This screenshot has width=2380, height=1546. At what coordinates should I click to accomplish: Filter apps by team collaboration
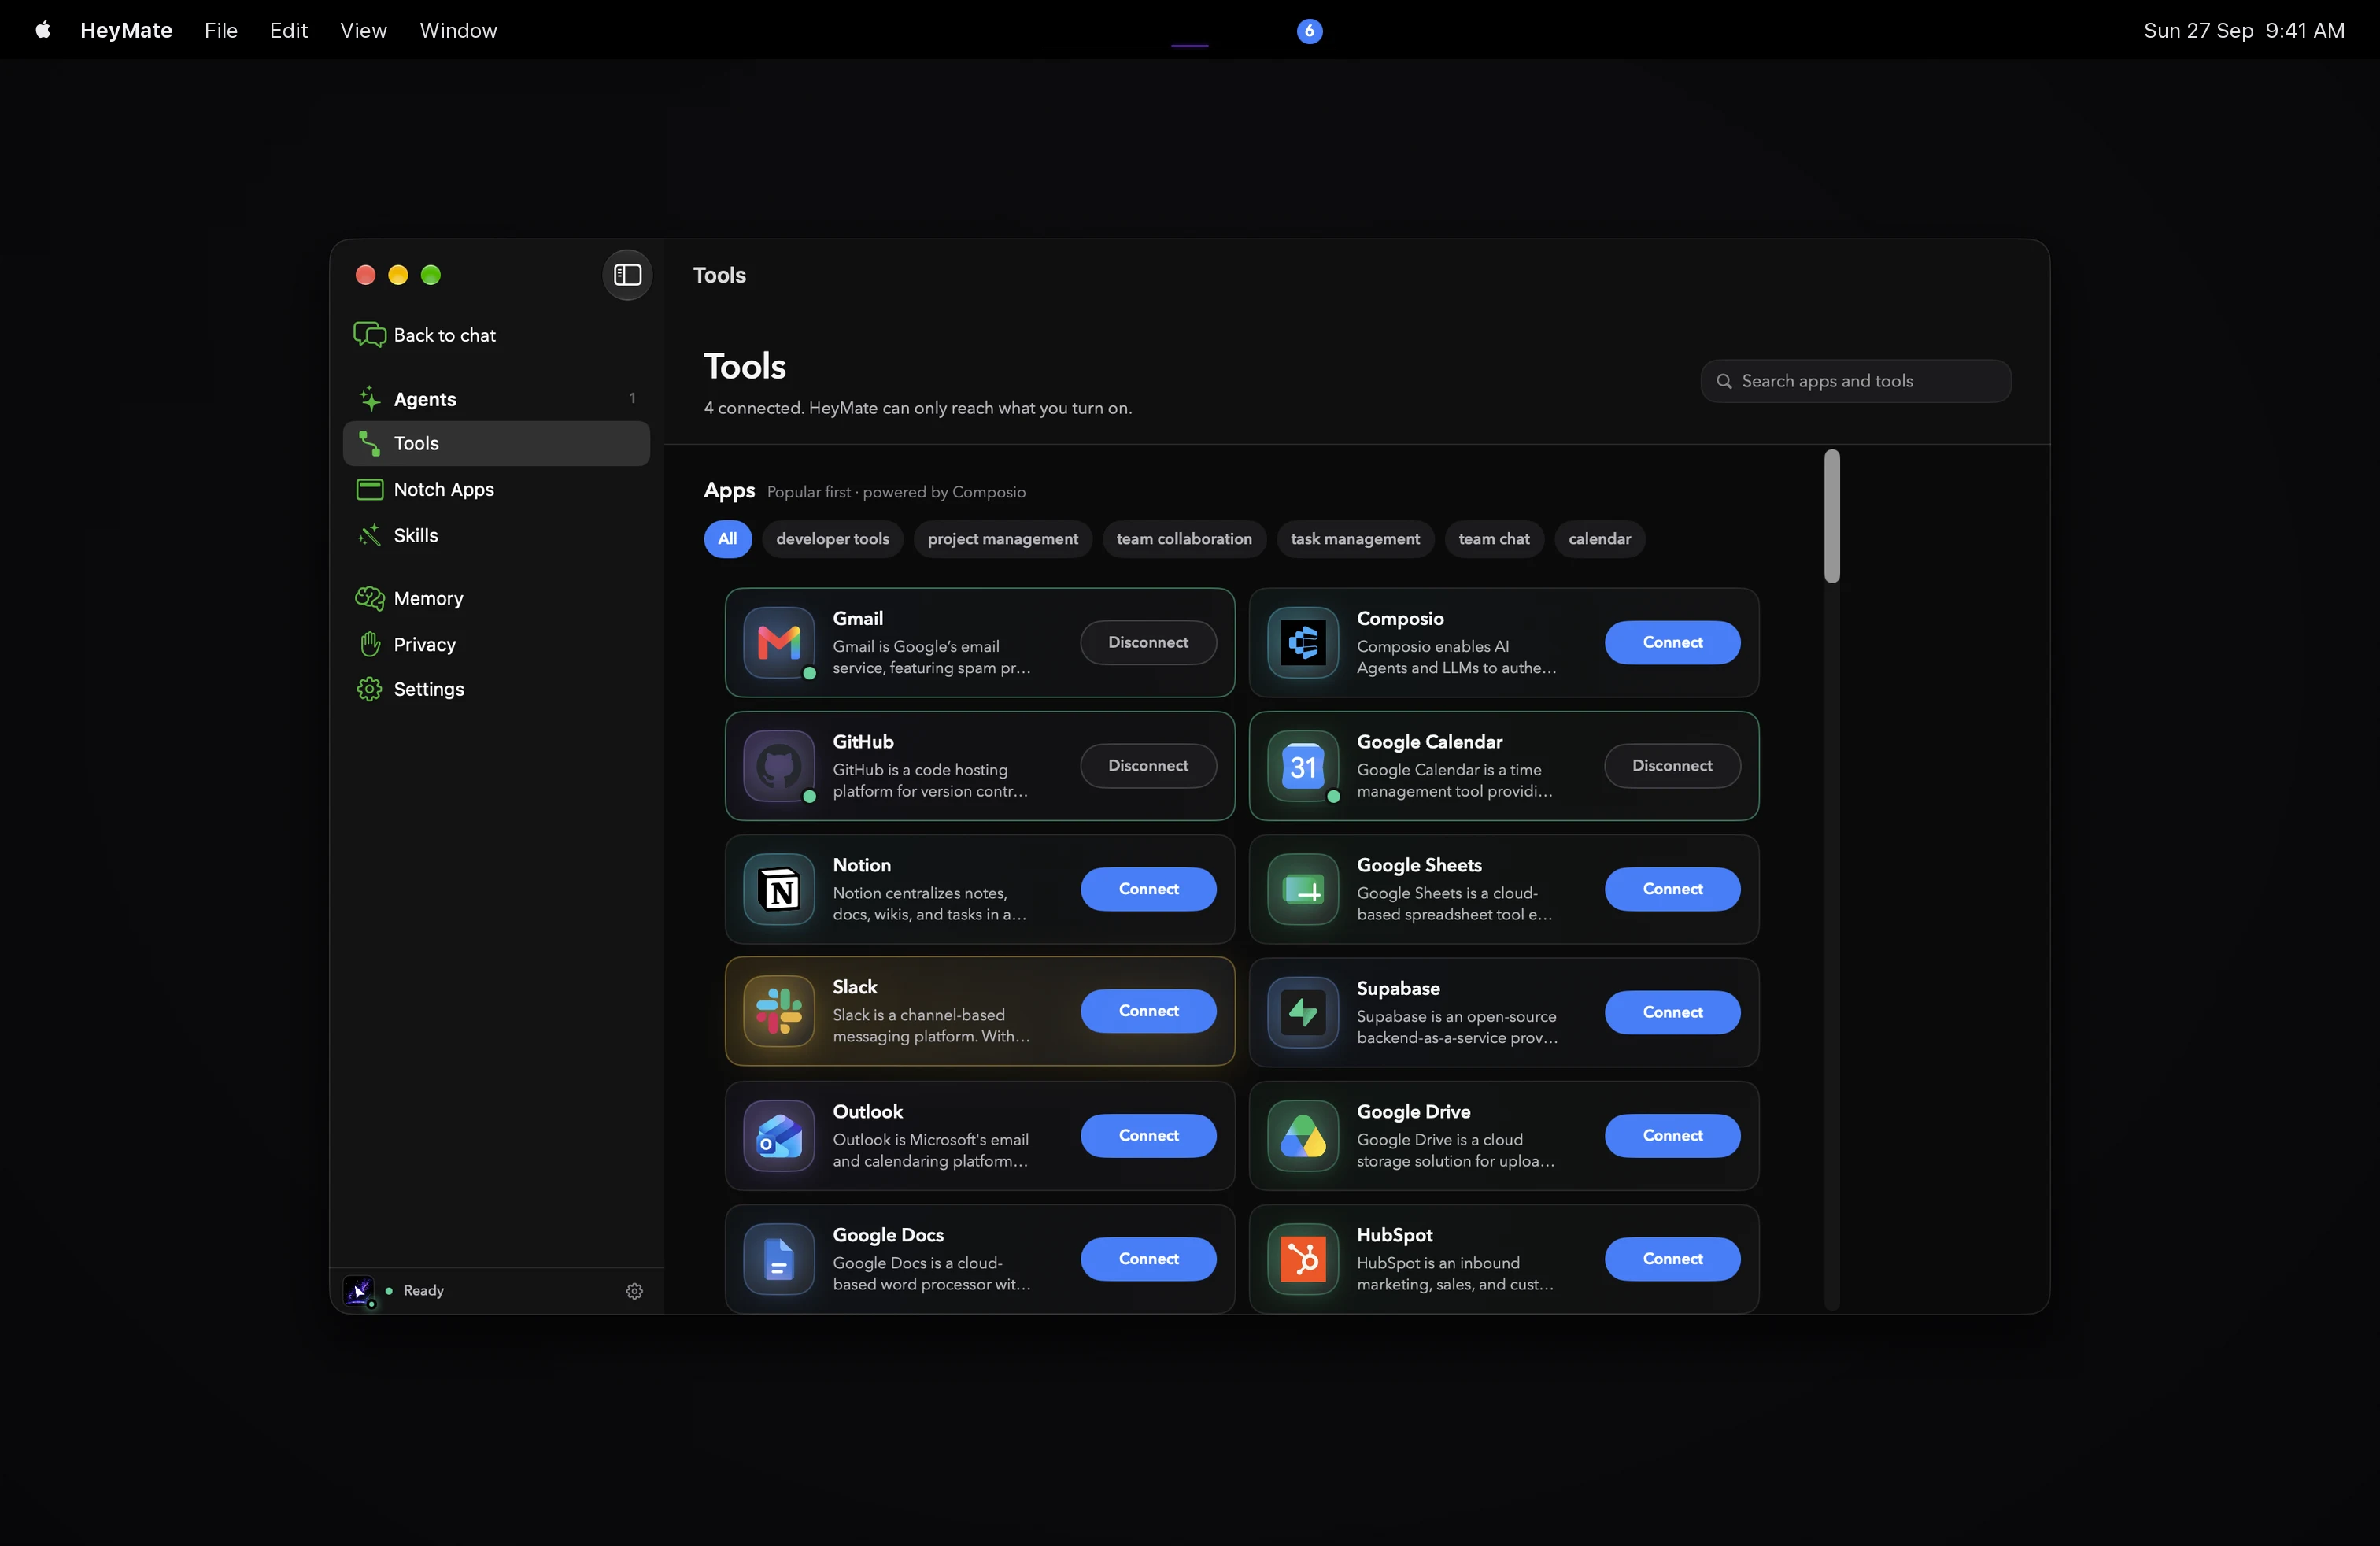point(1184,539)
